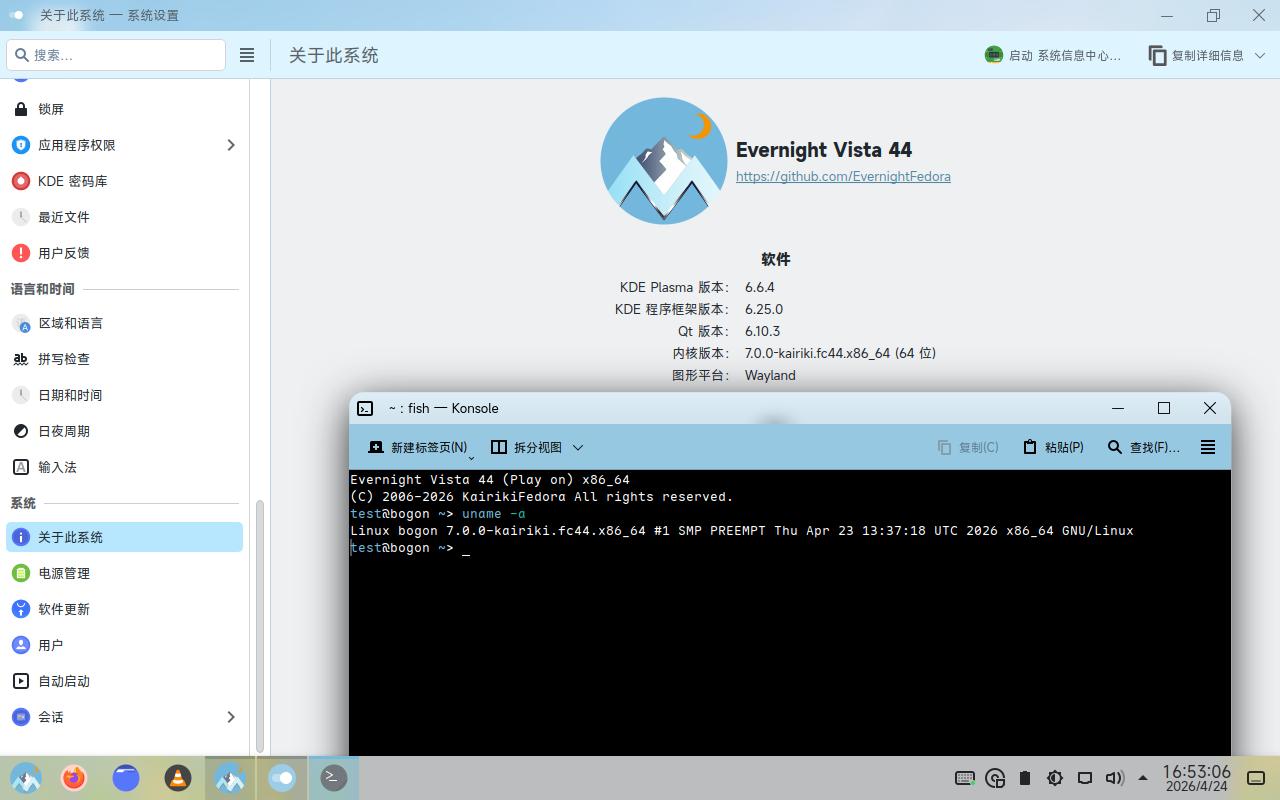The height and width of the screenshot is (800, 1280).
Task: Click the kernel version value 7.0.0-kairiki
Action: tap(840, 353)
